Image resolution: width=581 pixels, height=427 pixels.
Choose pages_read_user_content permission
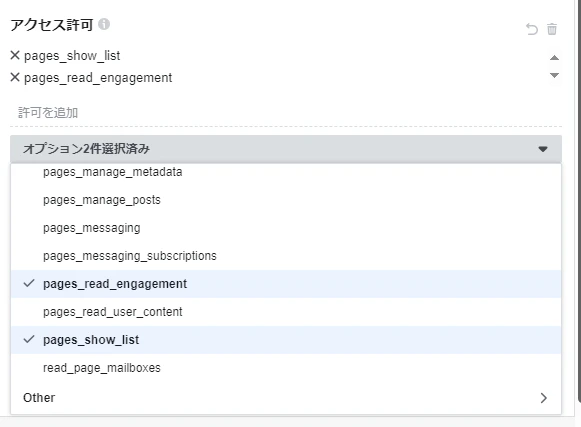pos(286,312)
